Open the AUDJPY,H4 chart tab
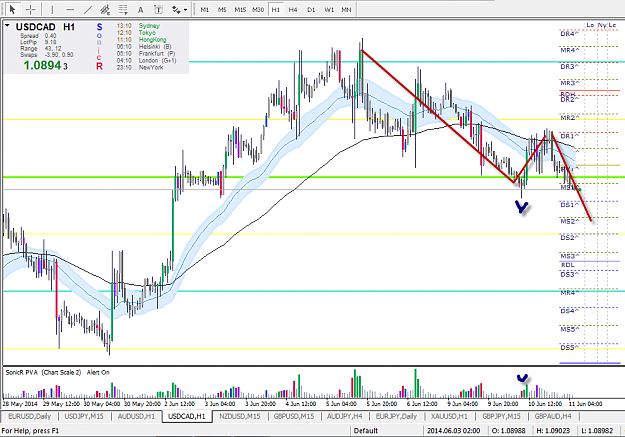This screenshot has width=625, height=437. coord(345,416)
